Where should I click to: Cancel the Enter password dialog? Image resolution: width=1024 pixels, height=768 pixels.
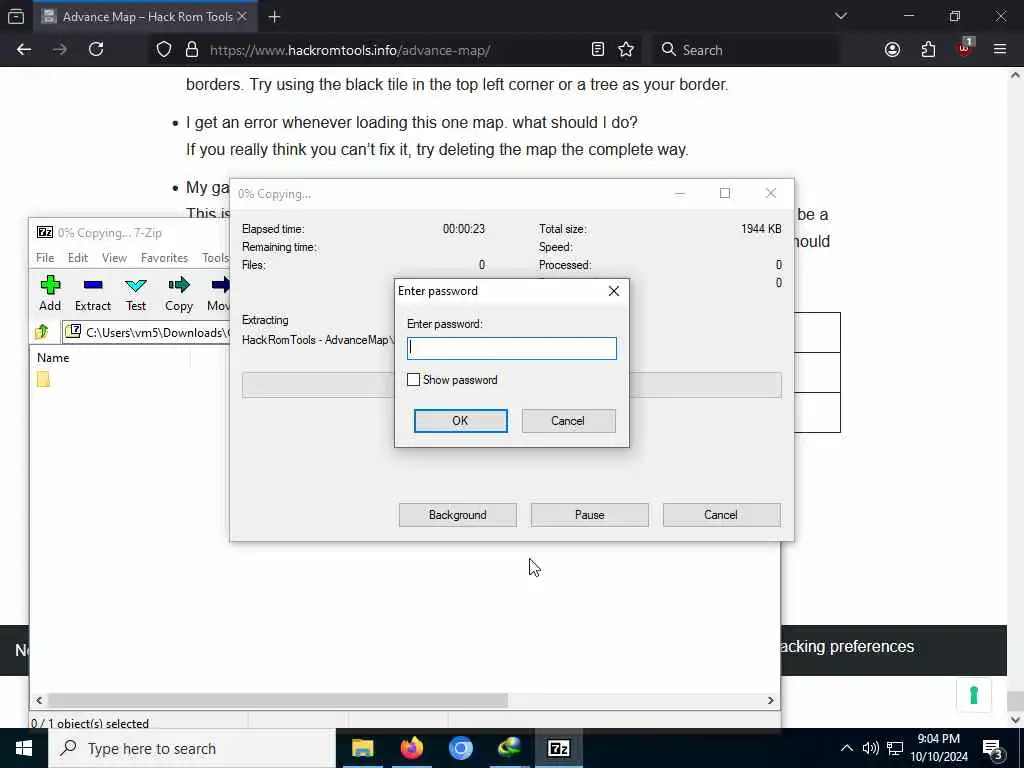point(568,421)
